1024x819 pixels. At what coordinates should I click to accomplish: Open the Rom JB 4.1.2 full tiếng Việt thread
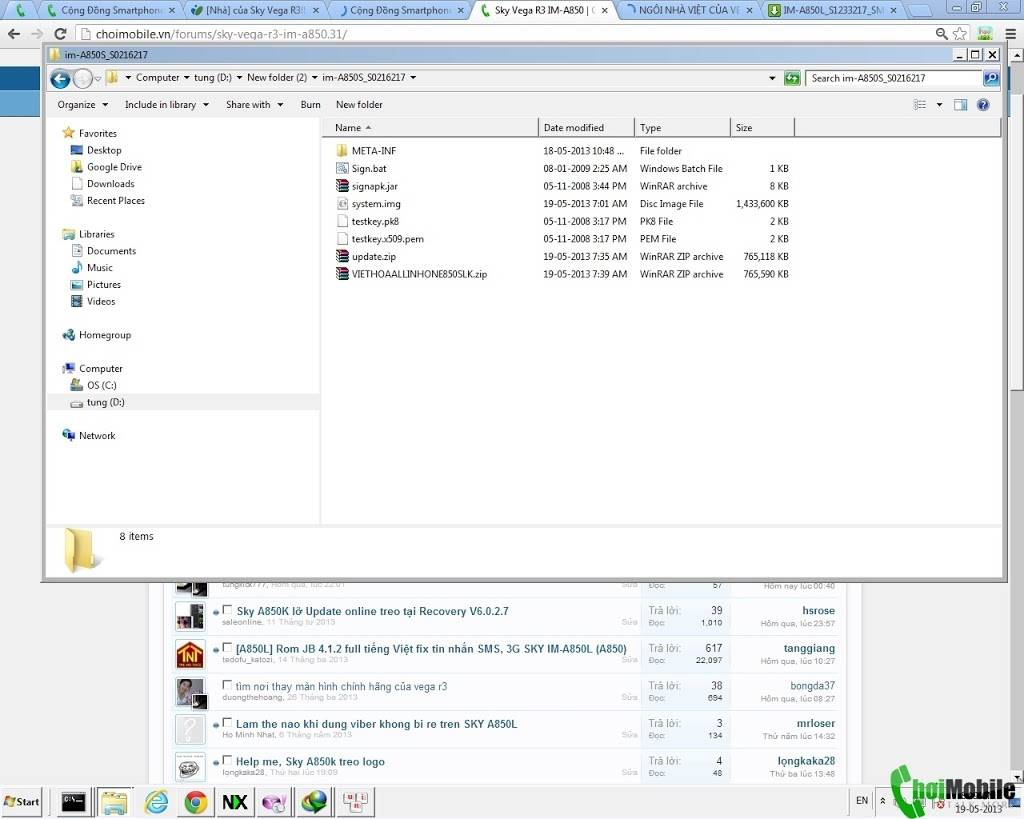[x=431, y=649]
